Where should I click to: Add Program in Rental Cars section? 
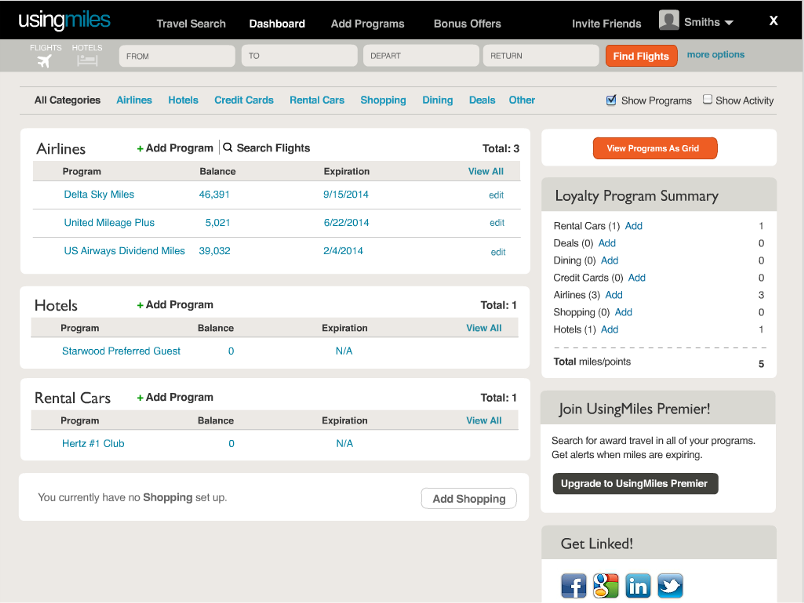click(x=175, y=397)
